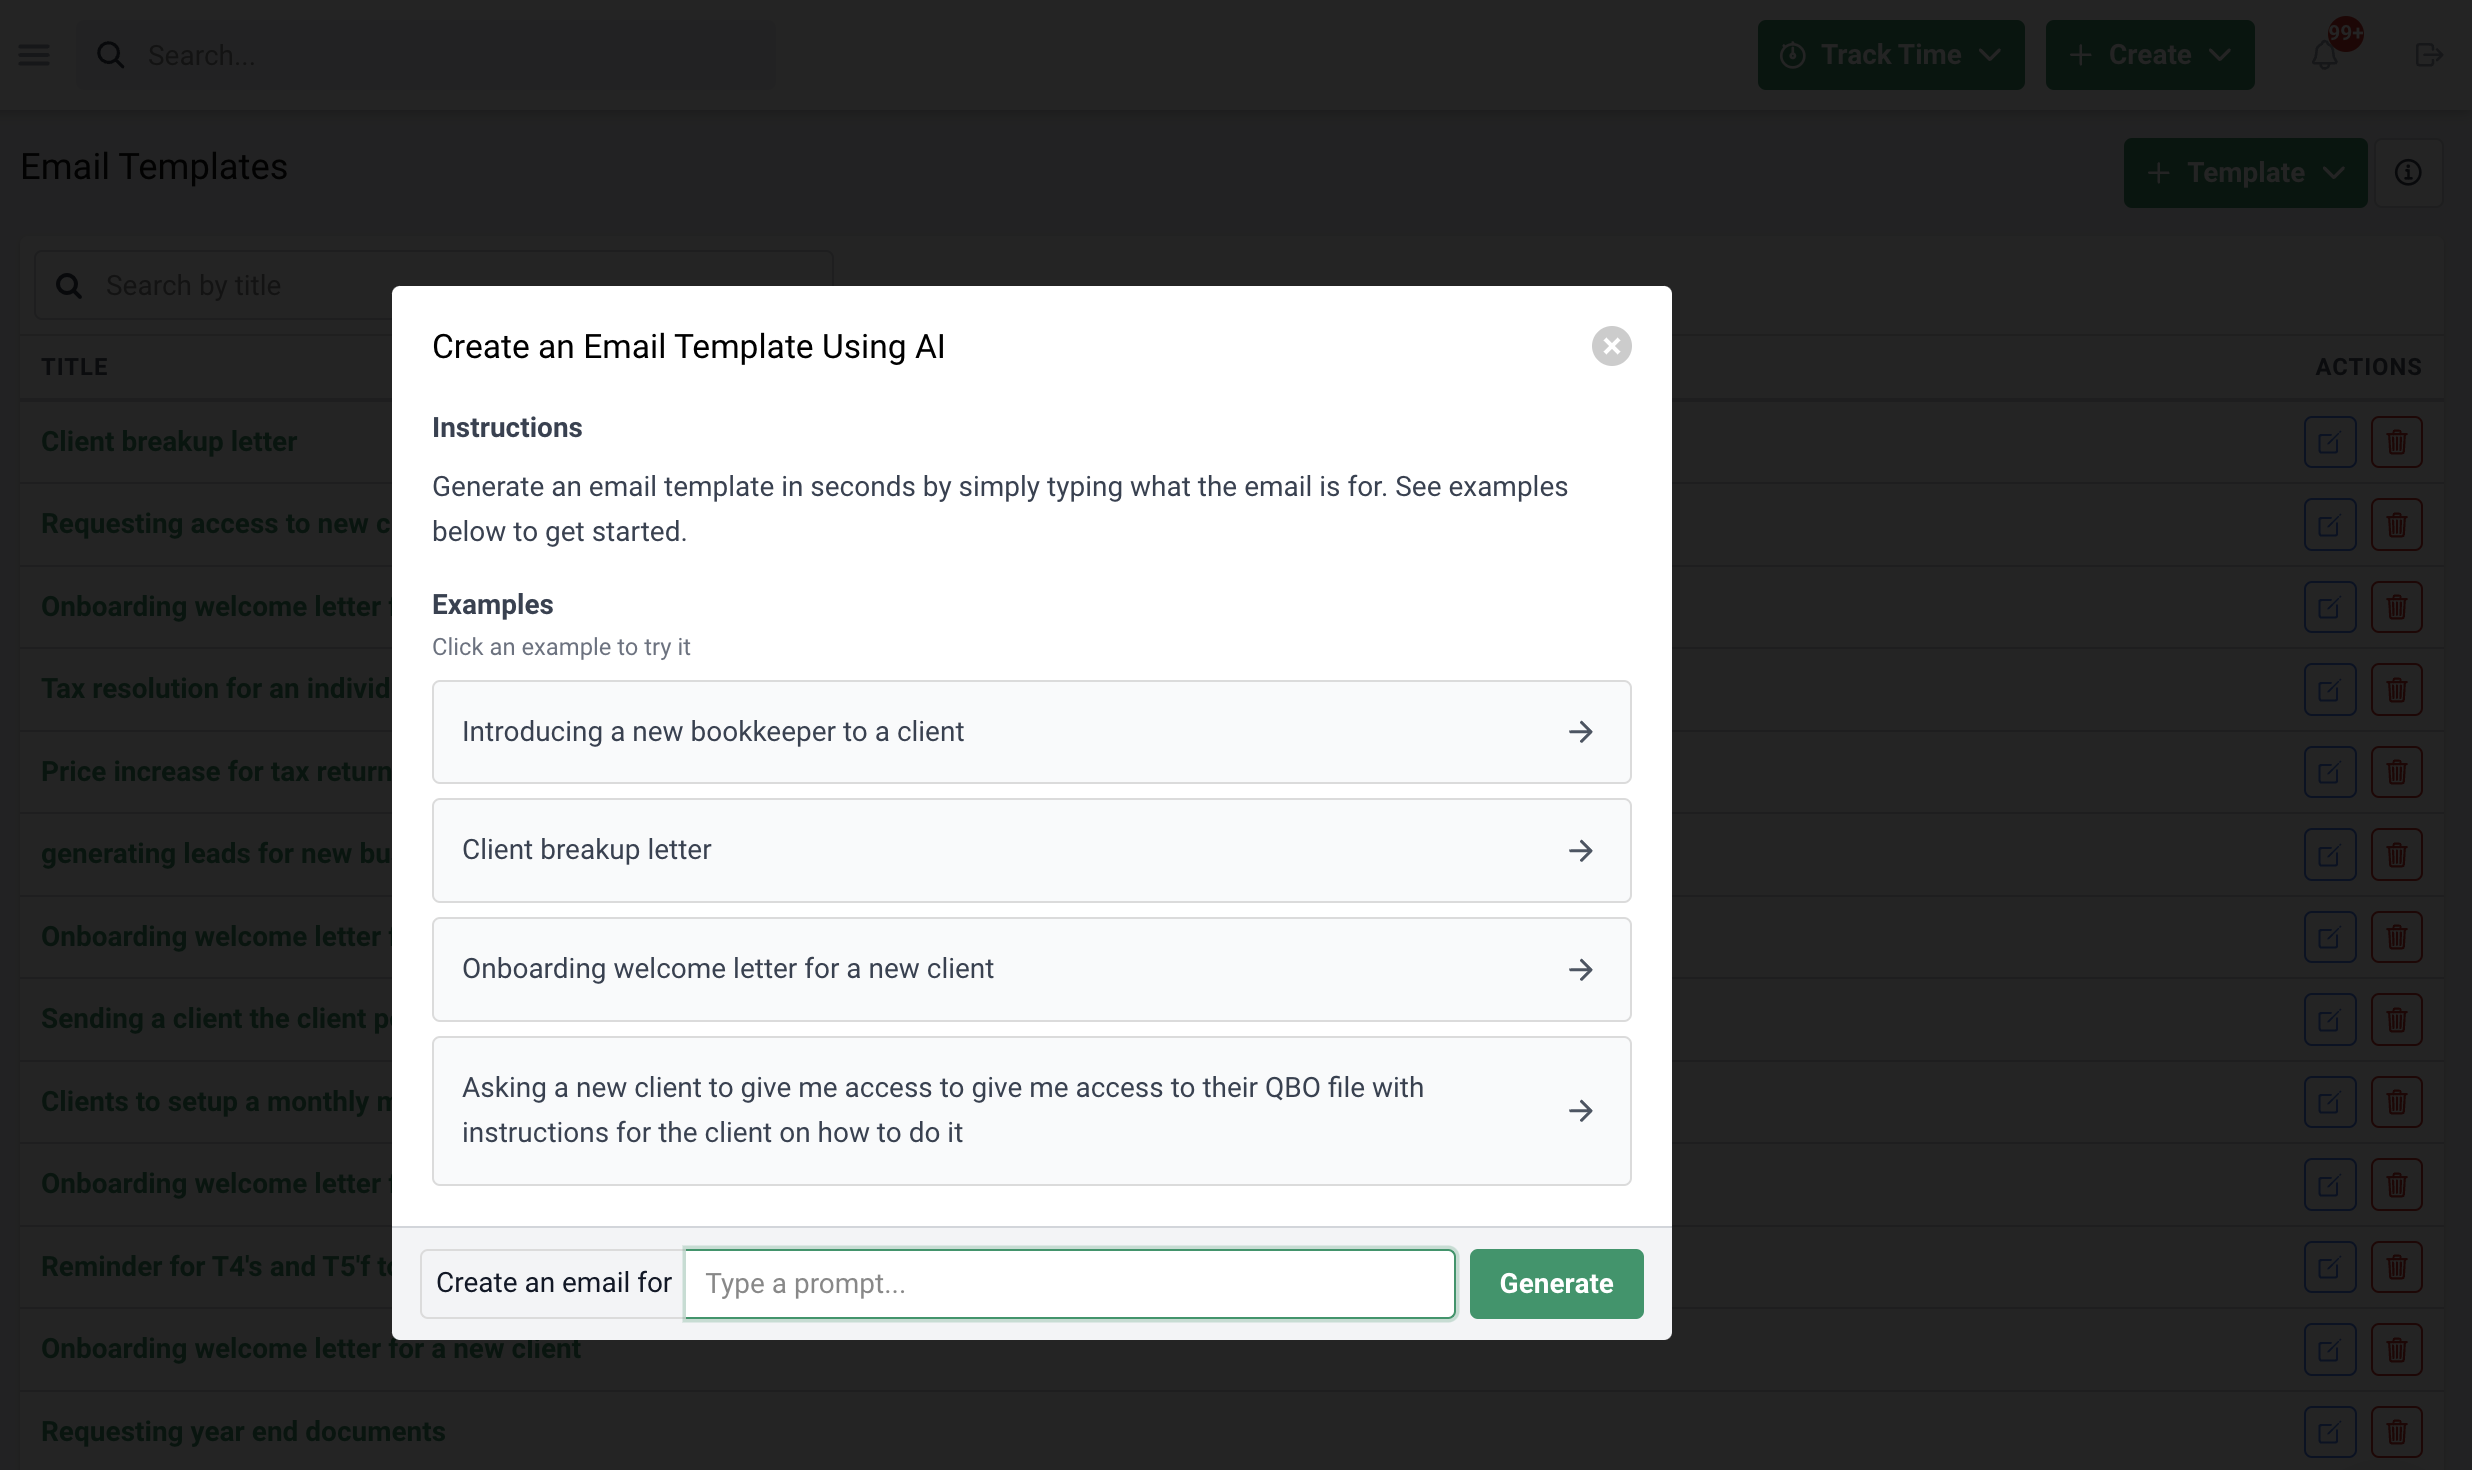Viewport: 2472px width, 1470px height.
Task: Delete the Requesting year end documents row
Action: tap(2396, 1432)
